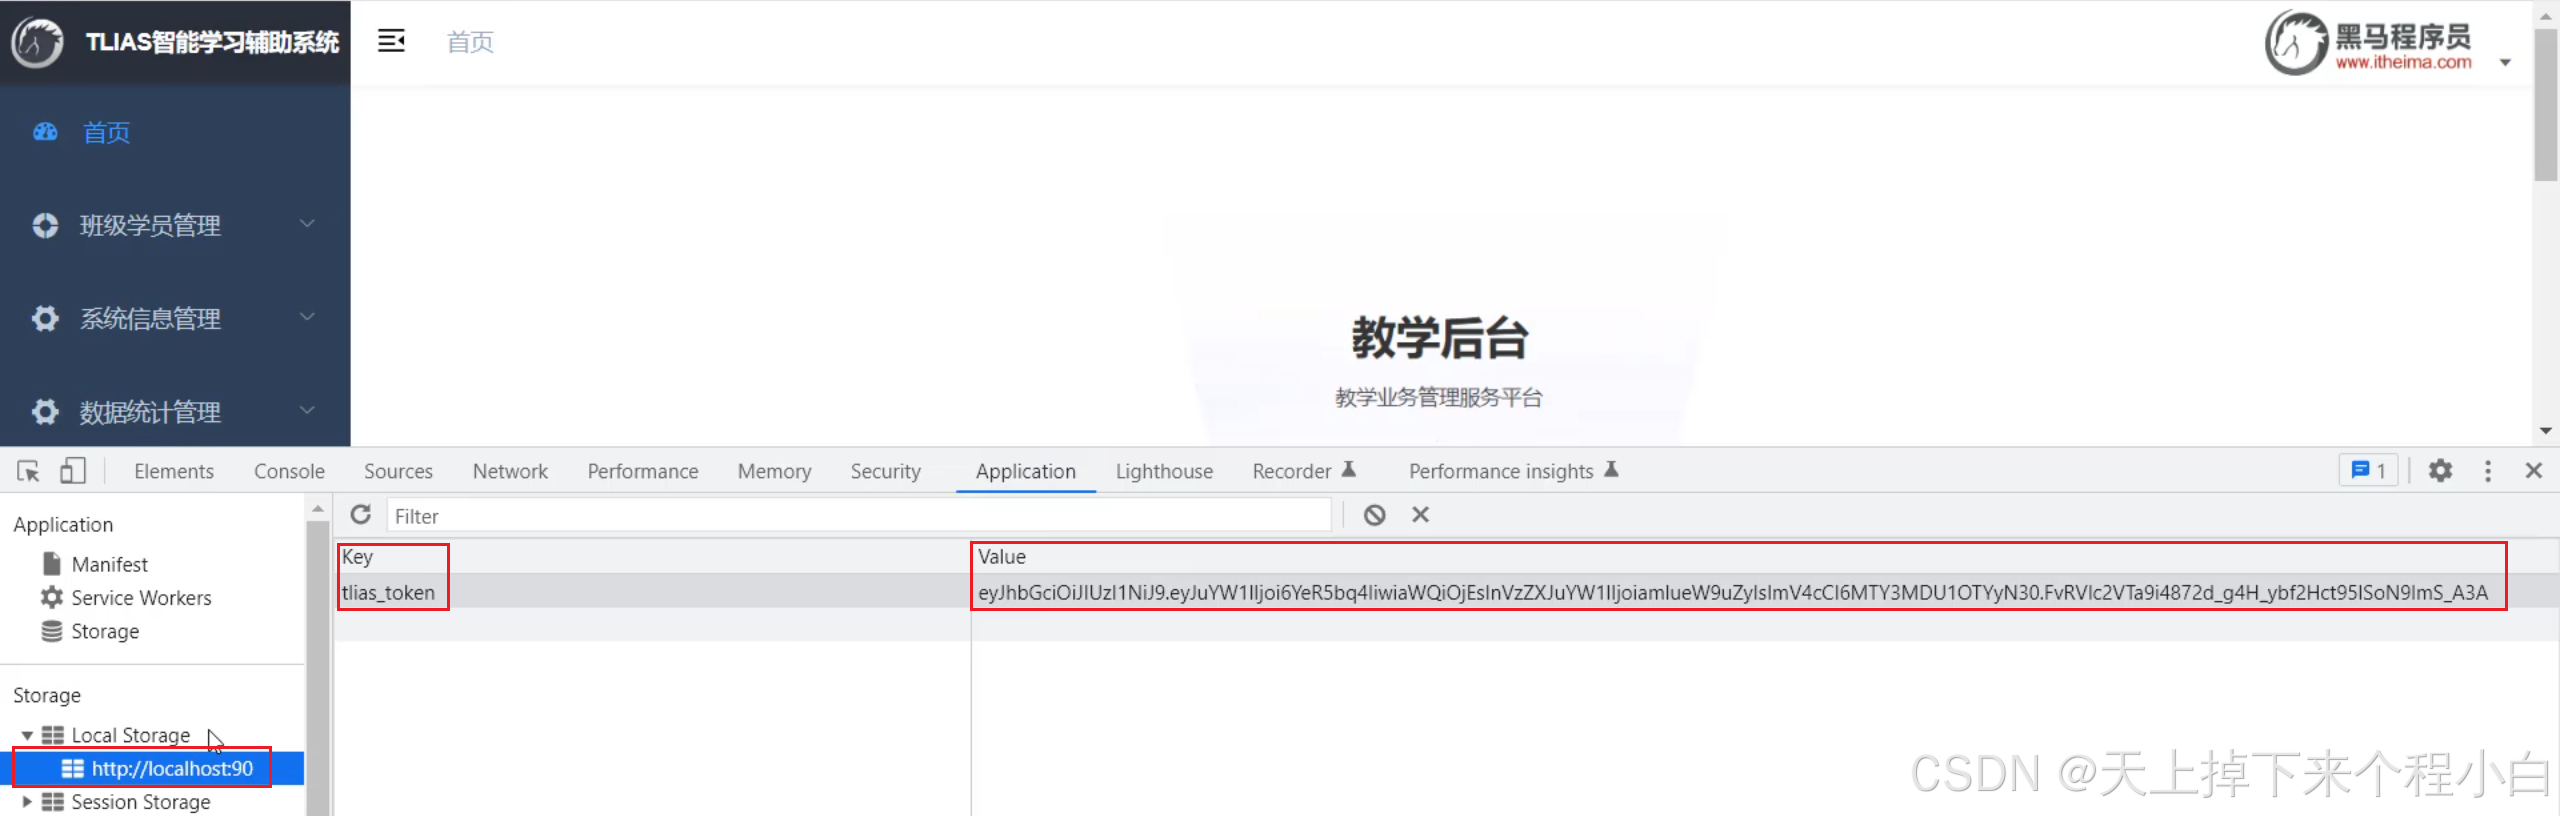Select Storage under Application section

105,631
